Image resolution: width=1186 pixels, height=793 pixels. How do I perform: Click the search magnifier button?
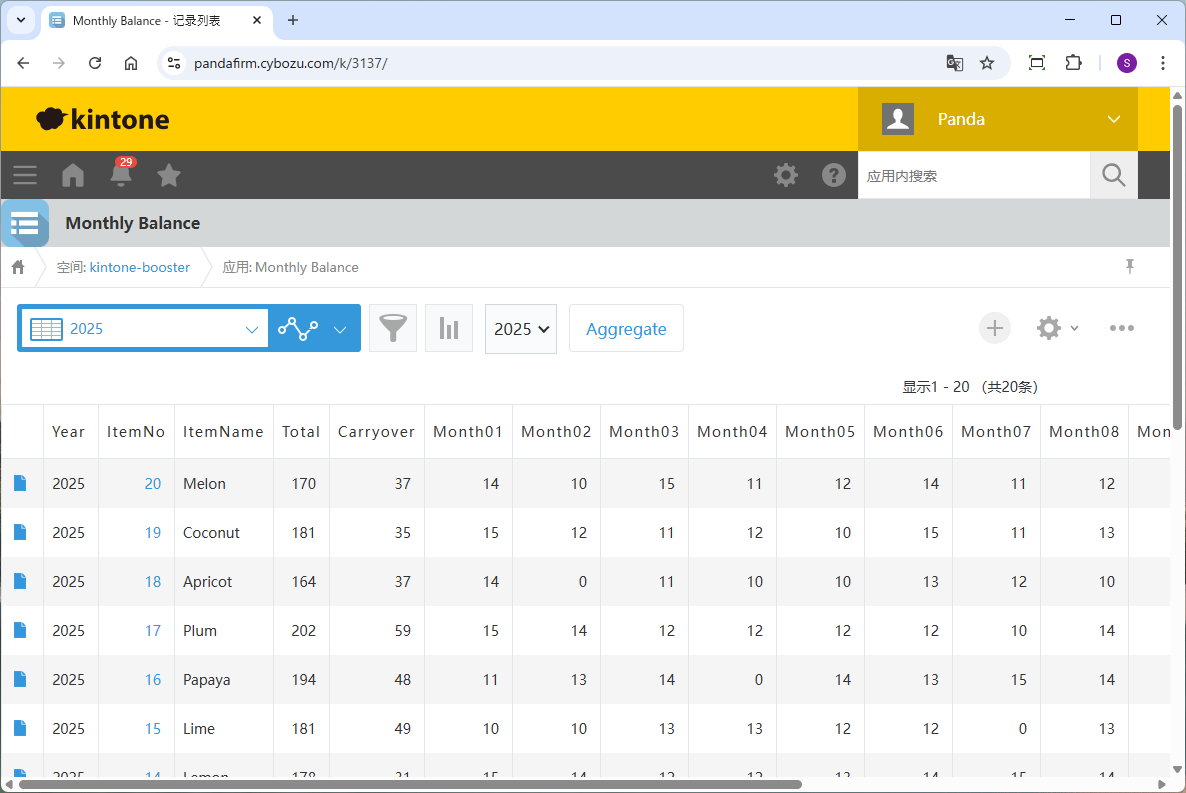[x=1113, y=175]
